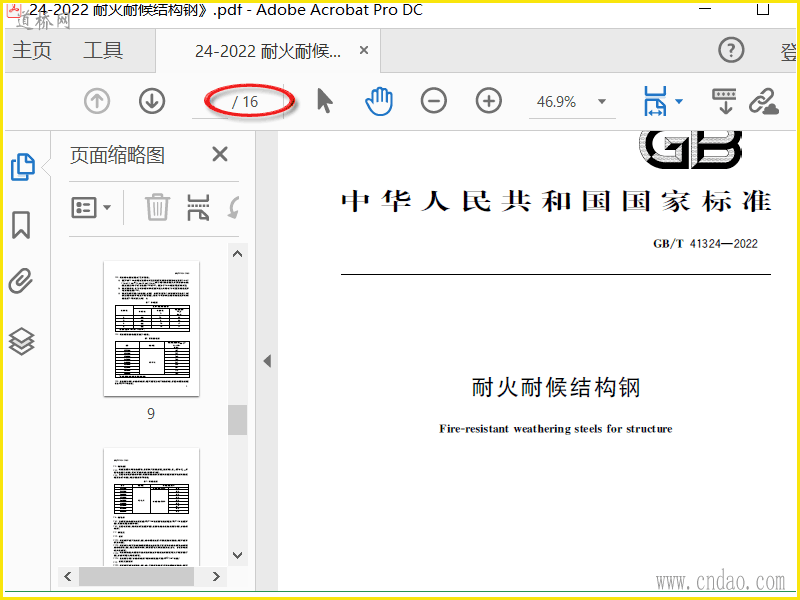Click the fit width page icon

(655, 101)
